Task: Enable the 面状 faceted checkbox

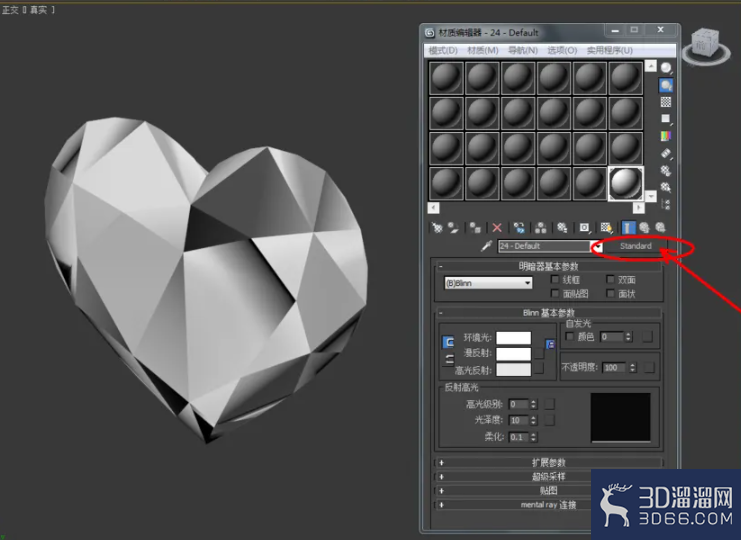Action: point(611,293)
